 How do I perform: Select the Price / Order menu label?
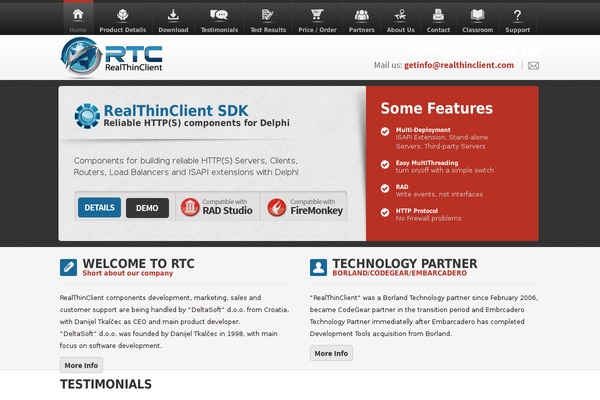317,30
